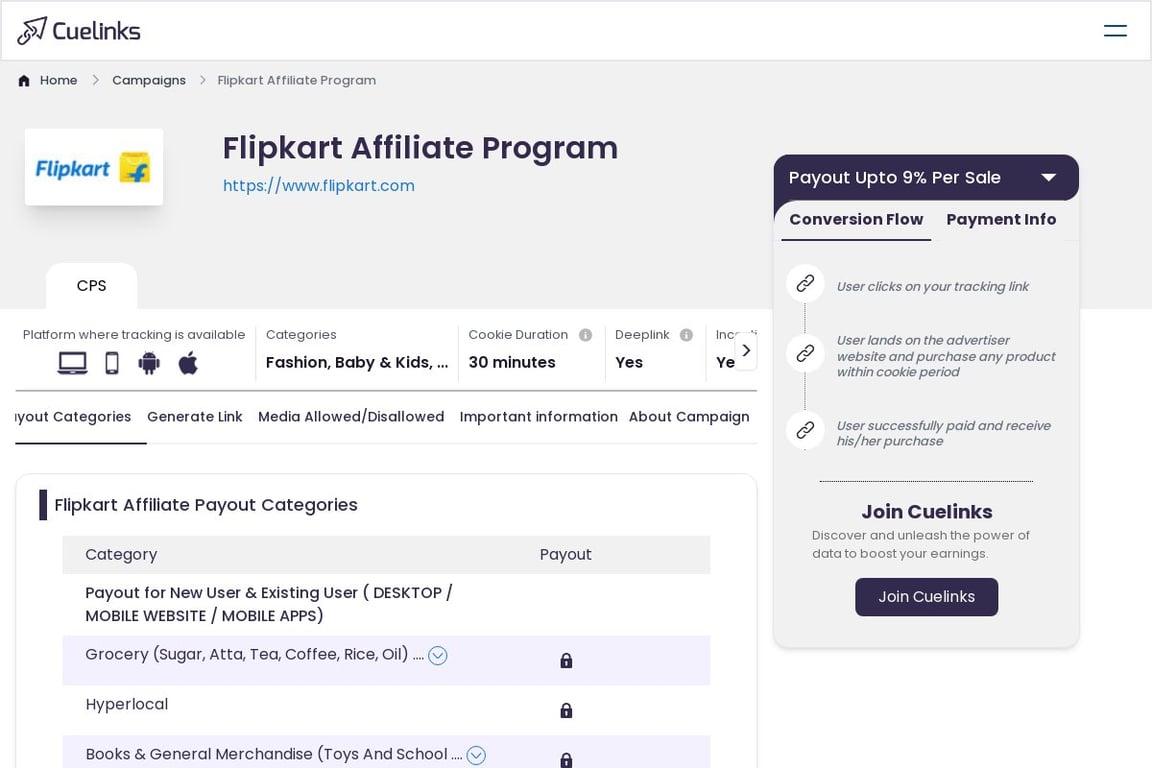Switch to the Conversion Flow tab
Viewport: 1152px width, 768px height.
coord(856,220)
